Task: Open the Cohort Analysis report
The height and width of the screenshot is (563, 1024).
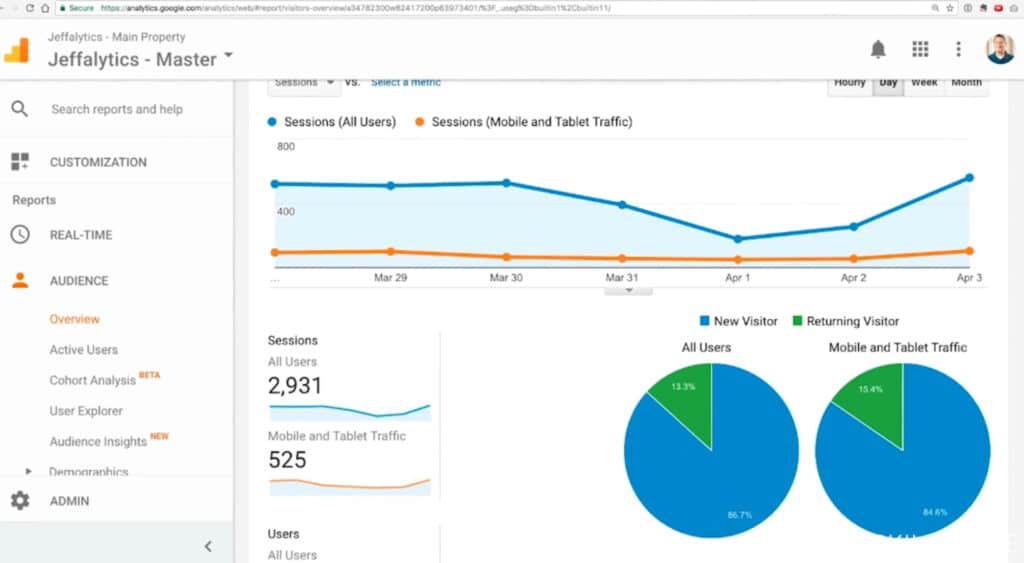Action: click(93, 380)
